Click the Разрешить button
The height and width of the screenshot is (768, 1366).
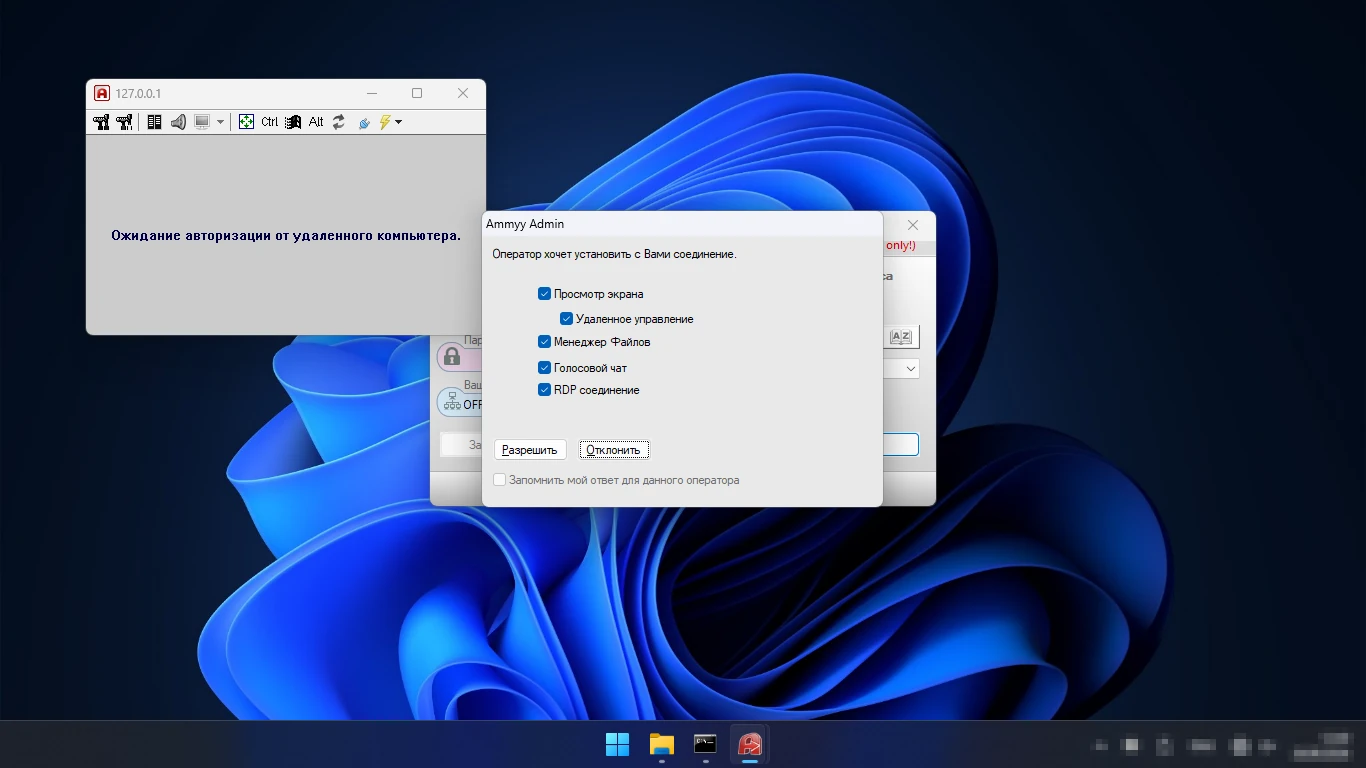pyautogui.click(x=530, y=450)
